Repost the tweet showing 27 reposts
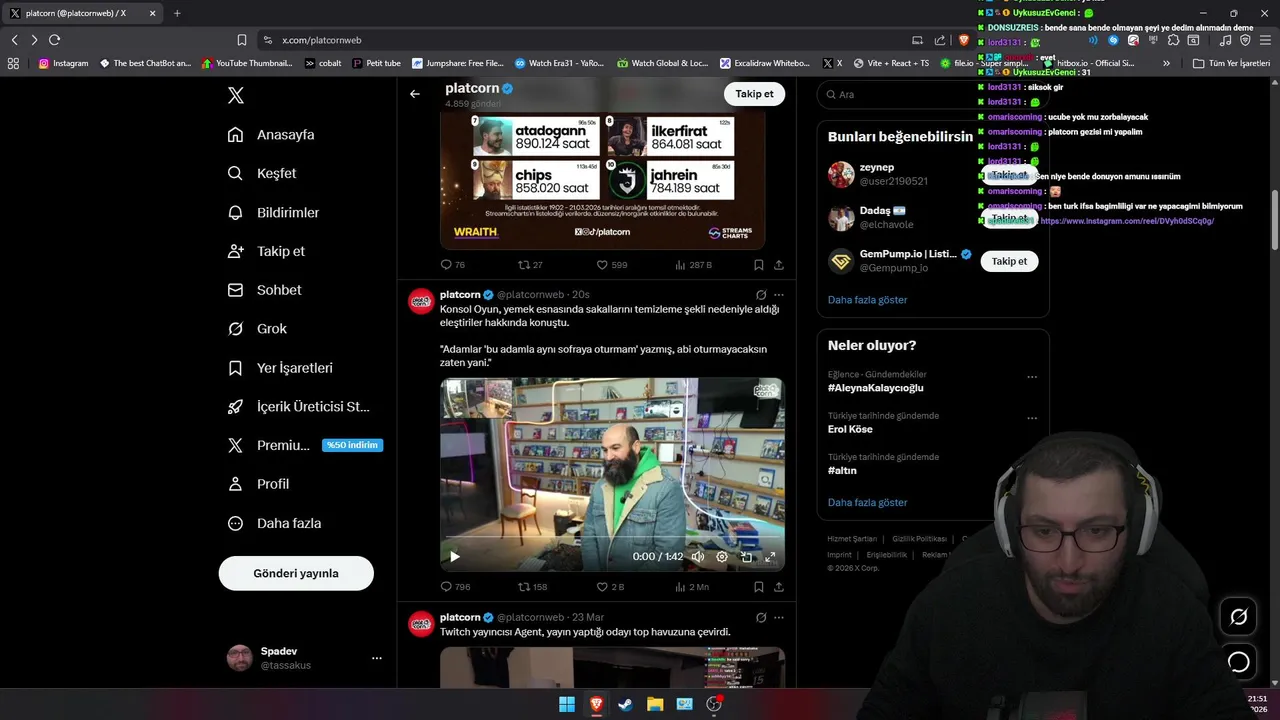 530,265
